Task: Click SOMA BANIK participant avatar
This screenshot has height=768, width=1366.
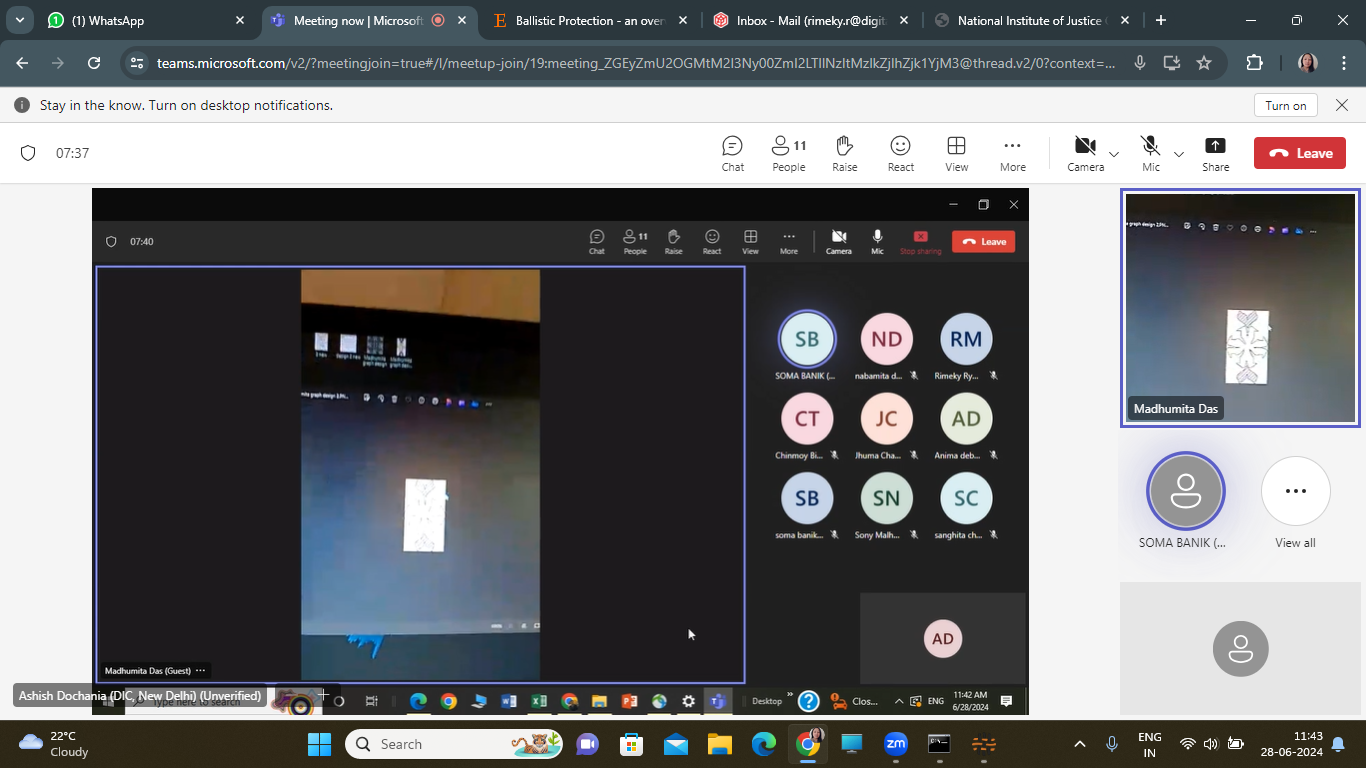Action: point(1185,491)
